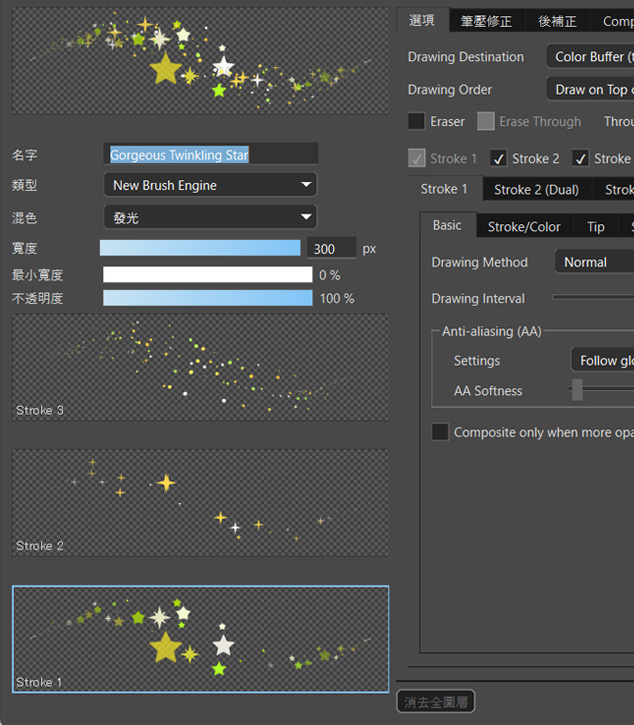Adjust the 寬度 width slider
Image resolution: width=634 pixels, height=725 pixels.
[x=200, y=249]
